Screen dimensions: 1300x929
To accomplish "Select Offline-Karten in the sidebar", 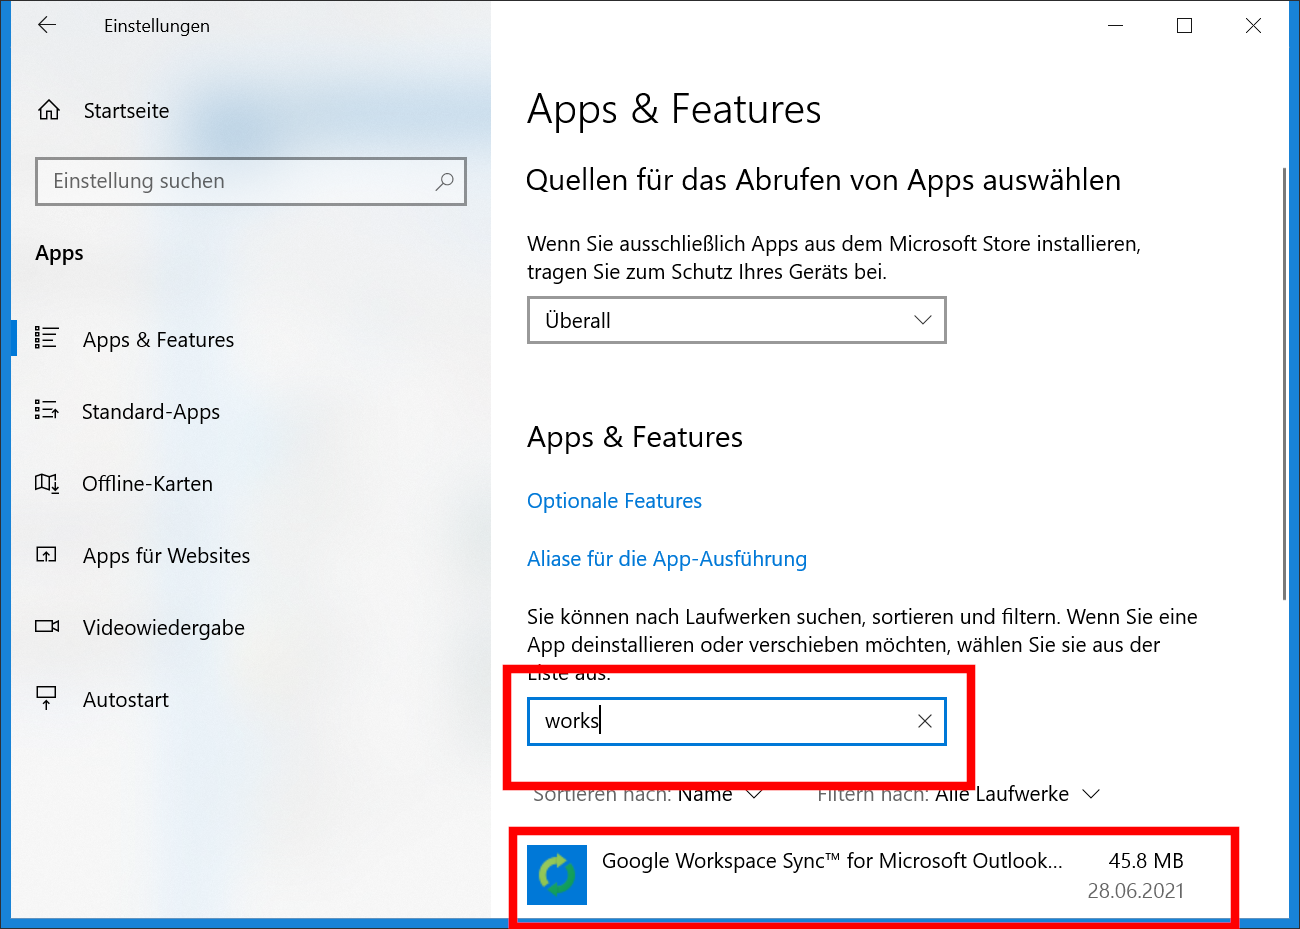I will 147,484.
